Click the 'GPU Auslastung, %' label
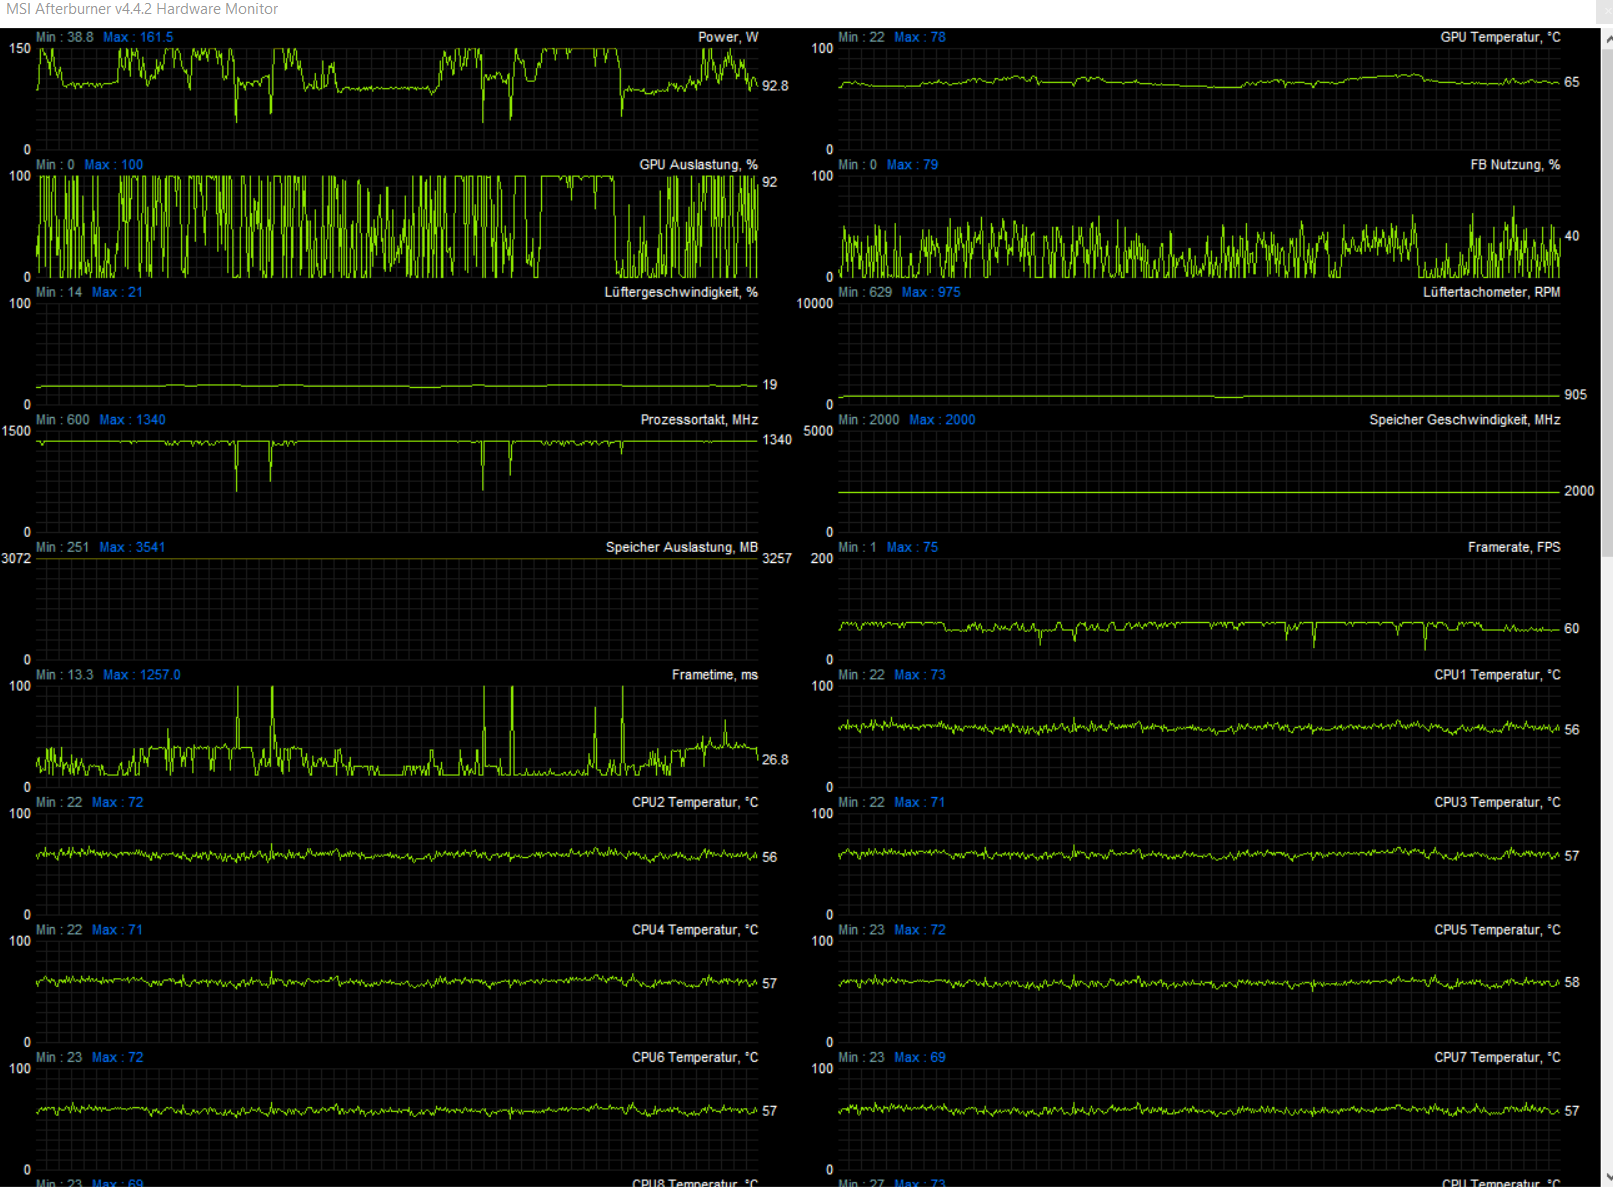Screen dimensions: 1613x1187 pyautogui.click(x=698, y=165)
